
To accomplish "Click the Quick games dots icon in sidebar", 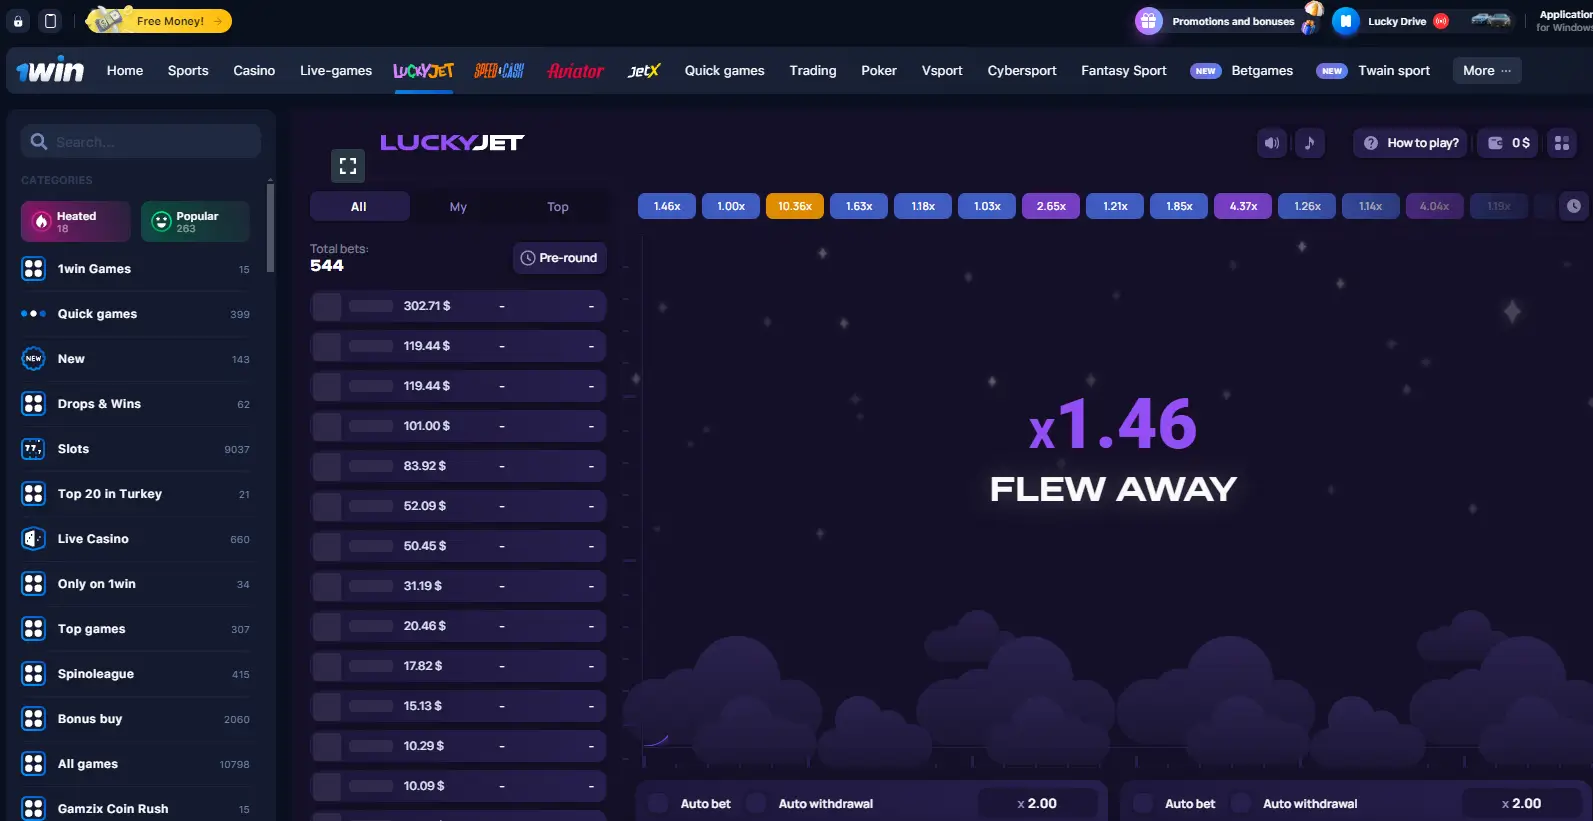I will [33, 314].
